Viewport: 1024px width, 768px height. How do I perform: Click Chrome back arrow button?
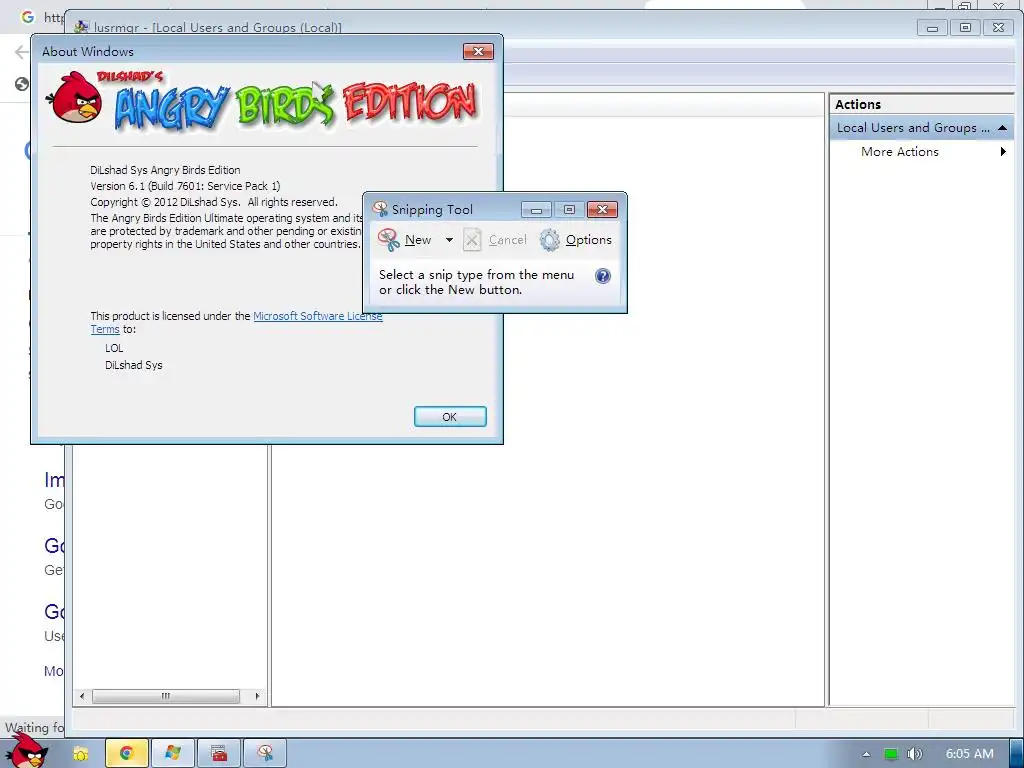coord(22,52)
